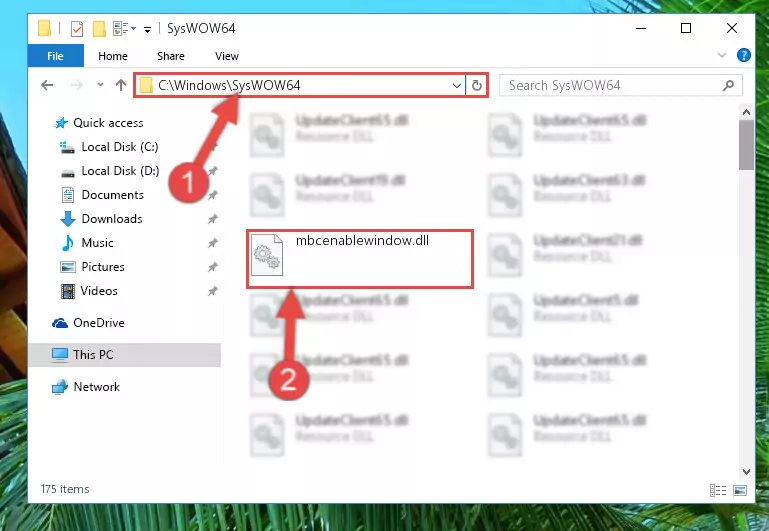Screen dimensions: 769x531
Task: Click the vertical scrollbar thumb
Action: point(746,145)
